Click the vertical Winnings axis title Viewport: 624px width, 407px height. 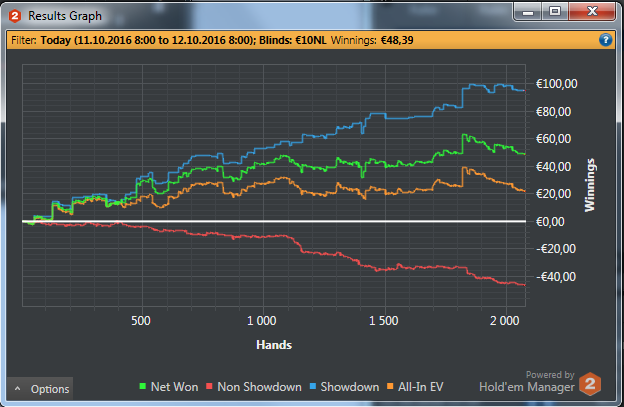(590, 185)
